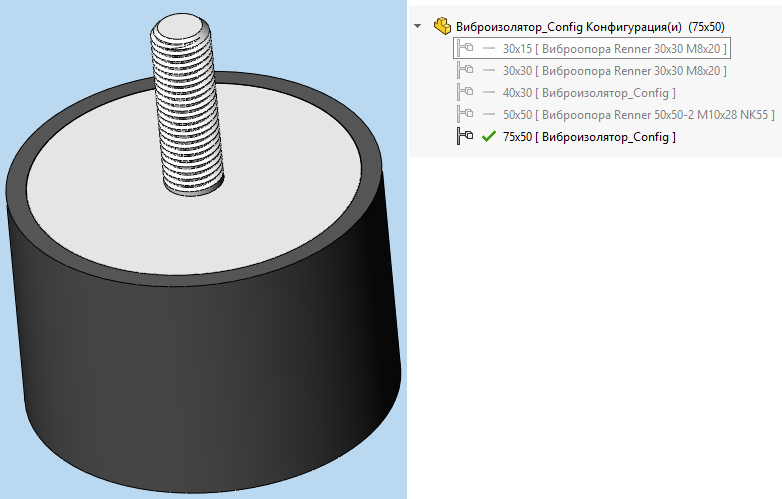Click the yellow part icon at tree root
782x499 pixels.
click(x=441, y=27)
